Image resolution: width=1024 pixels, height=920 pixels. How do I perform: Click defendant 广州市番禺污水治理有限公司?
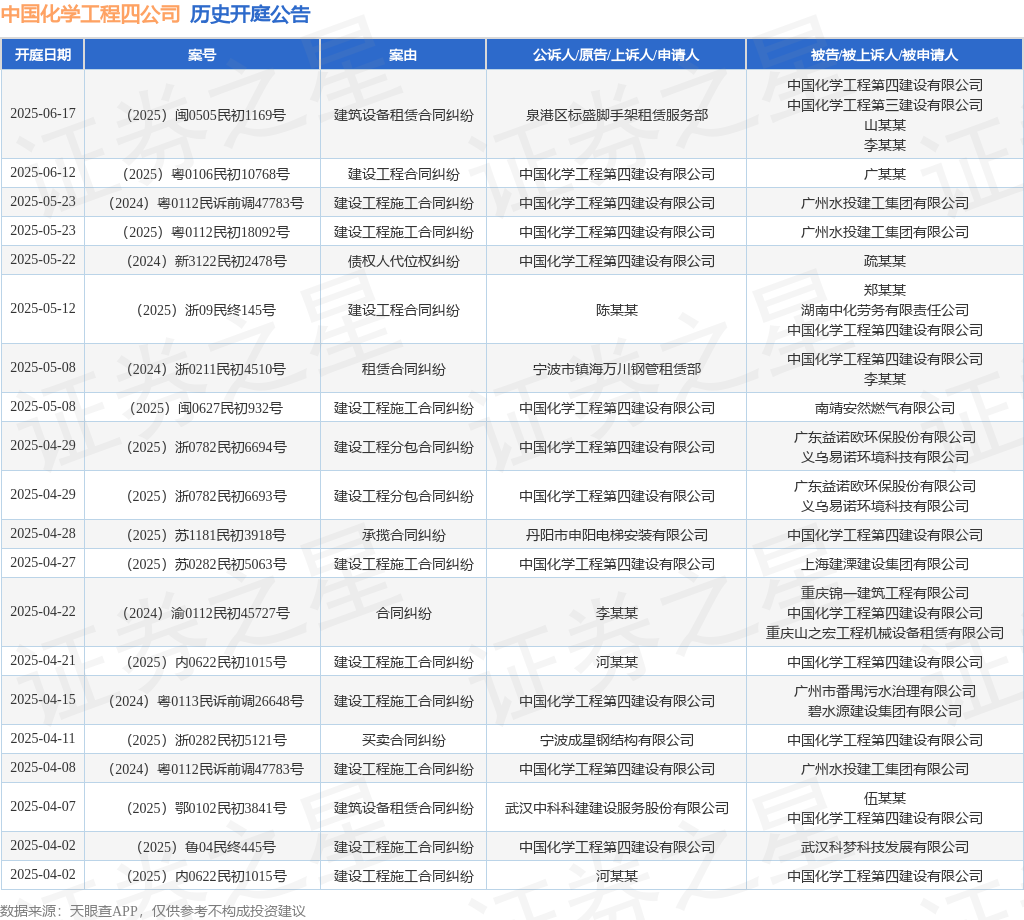pos(885,691)
